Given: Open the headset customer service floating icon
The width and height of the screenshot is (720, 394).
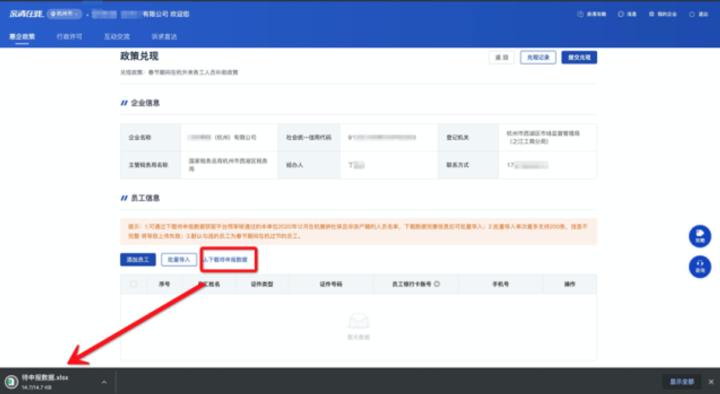Looking at the screenshot, I should click(x=700, y=267).
